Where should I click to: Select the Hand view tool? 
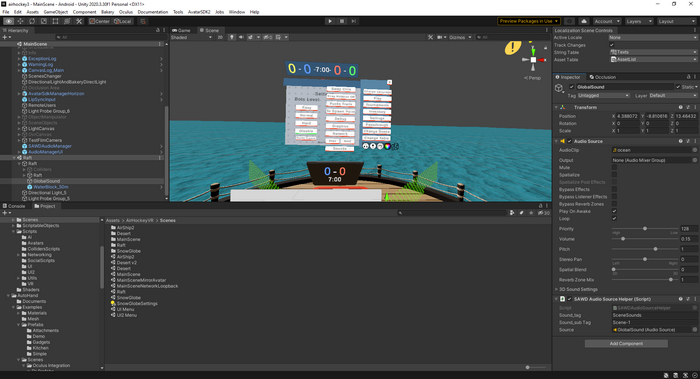click(x=8, y=21)
